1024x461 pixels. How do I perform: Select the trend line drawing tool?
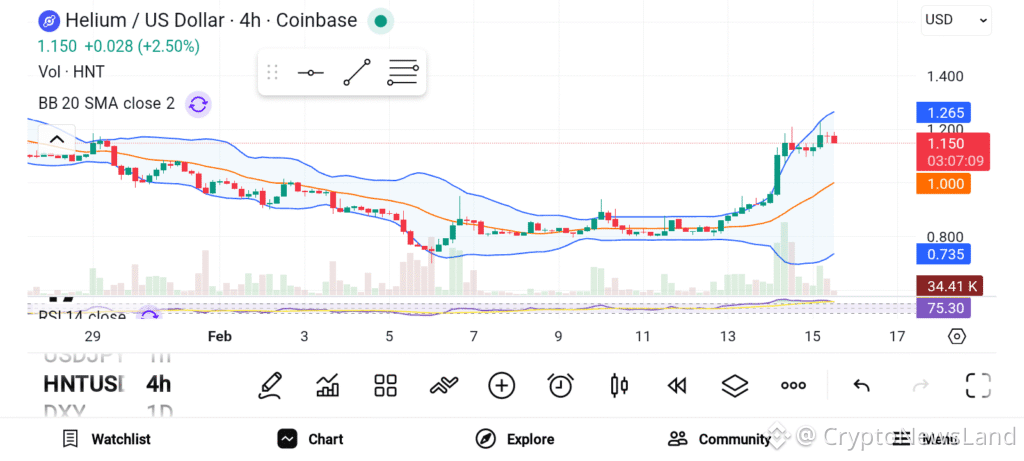click(356, 73)
